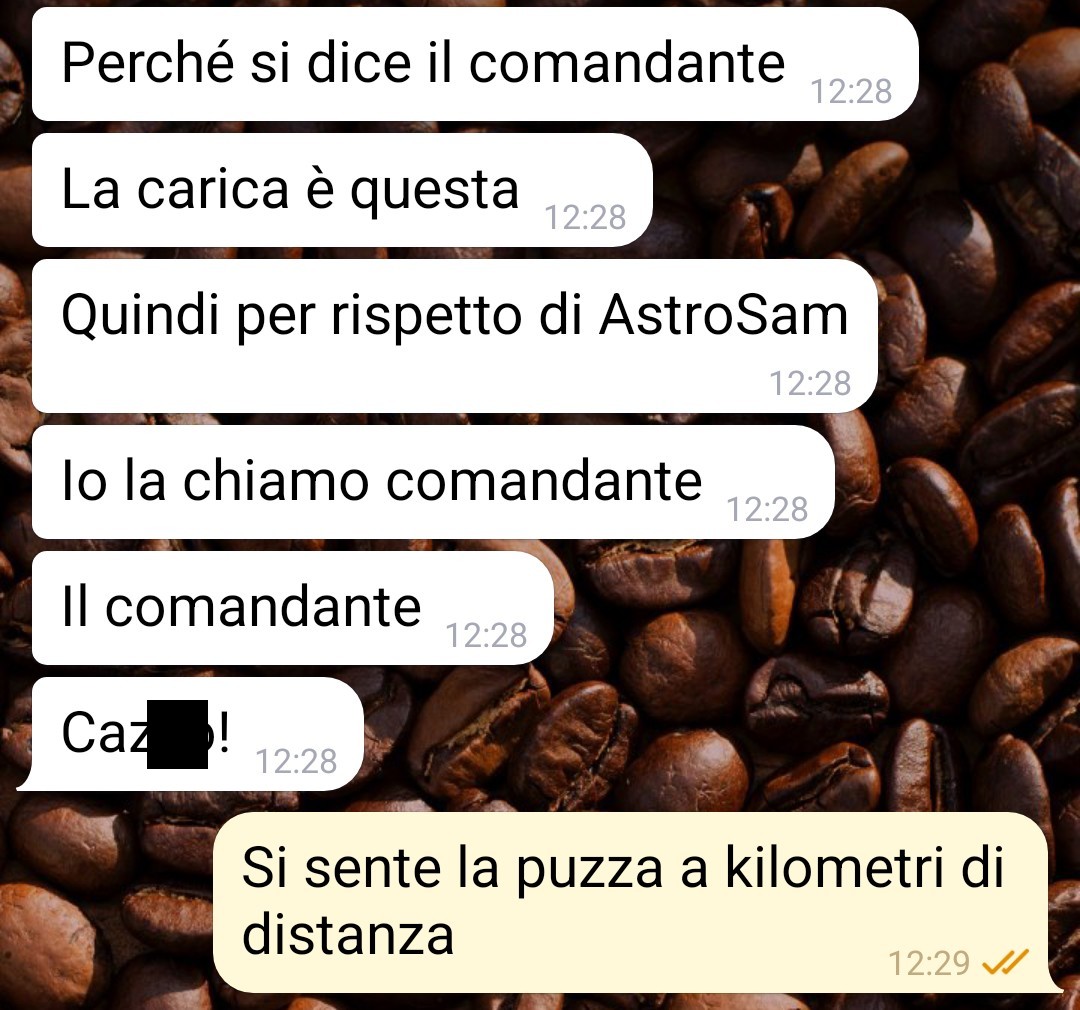Tap the black censor box on the last received message
Screen dimensions: 1080x1010
pos(178,734)
